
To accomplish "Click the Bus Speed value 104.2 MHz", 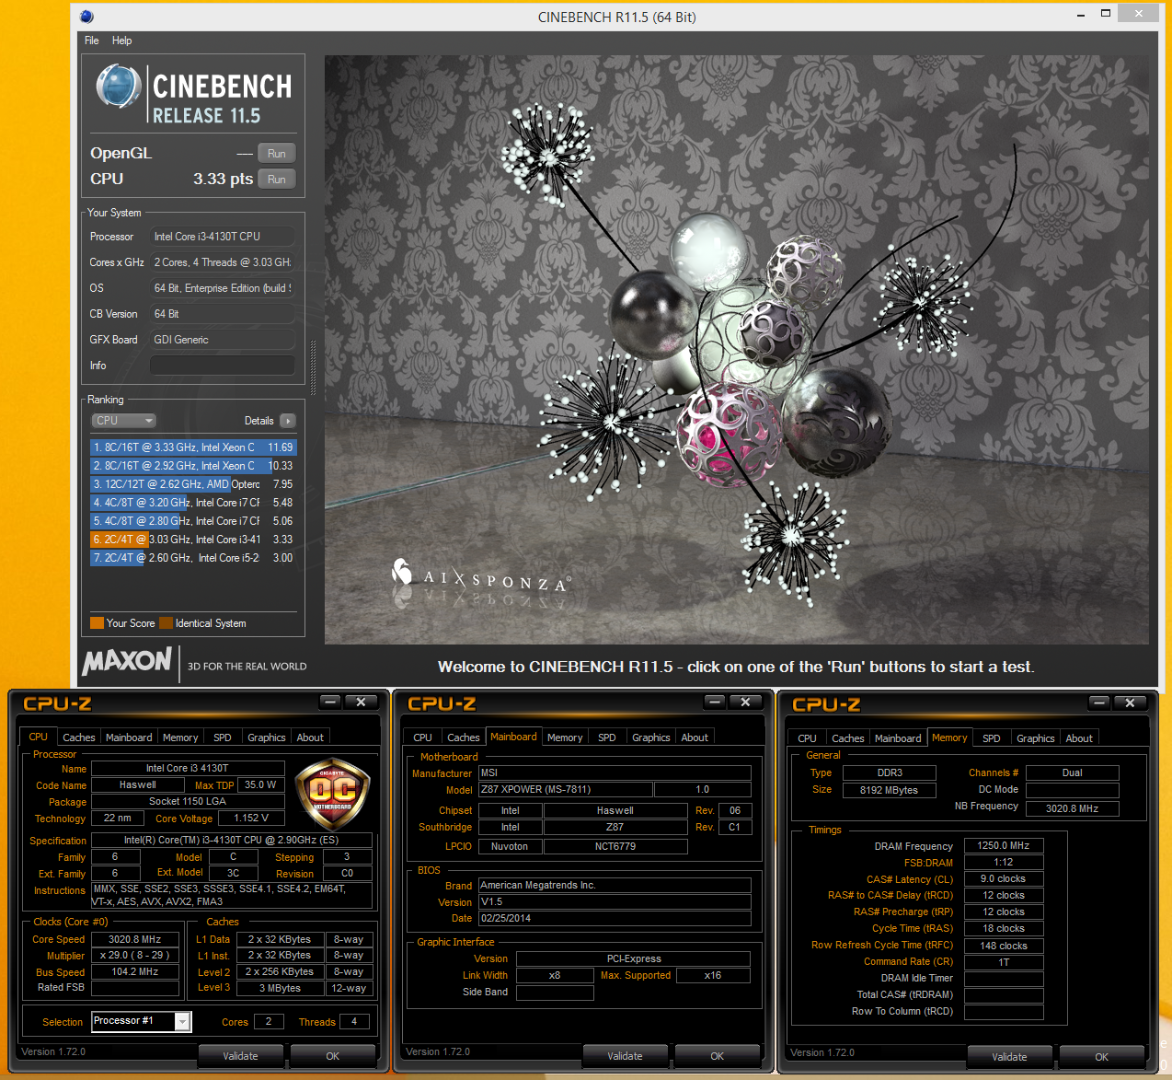I will pyautogui.click(x=135, y=972).
